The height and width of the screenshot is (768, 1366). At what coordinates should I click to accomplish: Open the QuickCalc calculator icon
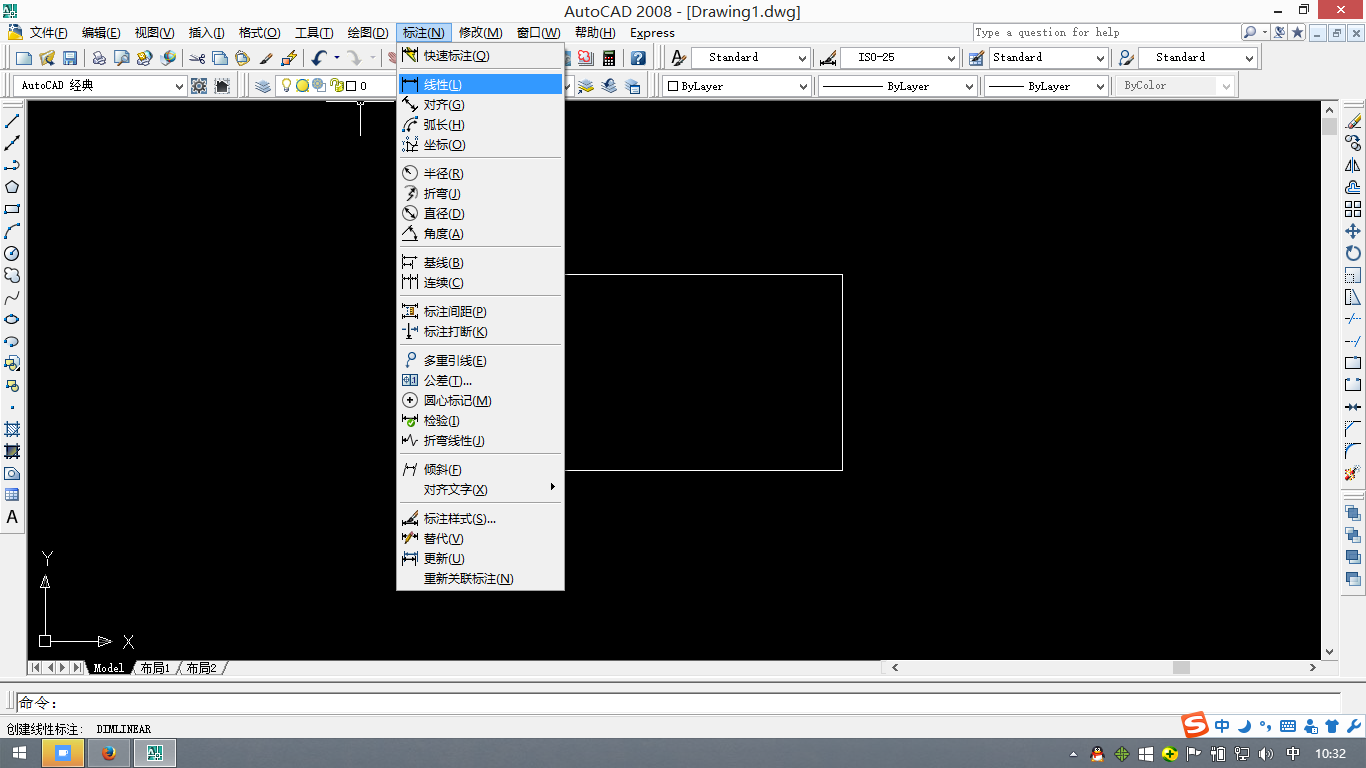(609, 58)
